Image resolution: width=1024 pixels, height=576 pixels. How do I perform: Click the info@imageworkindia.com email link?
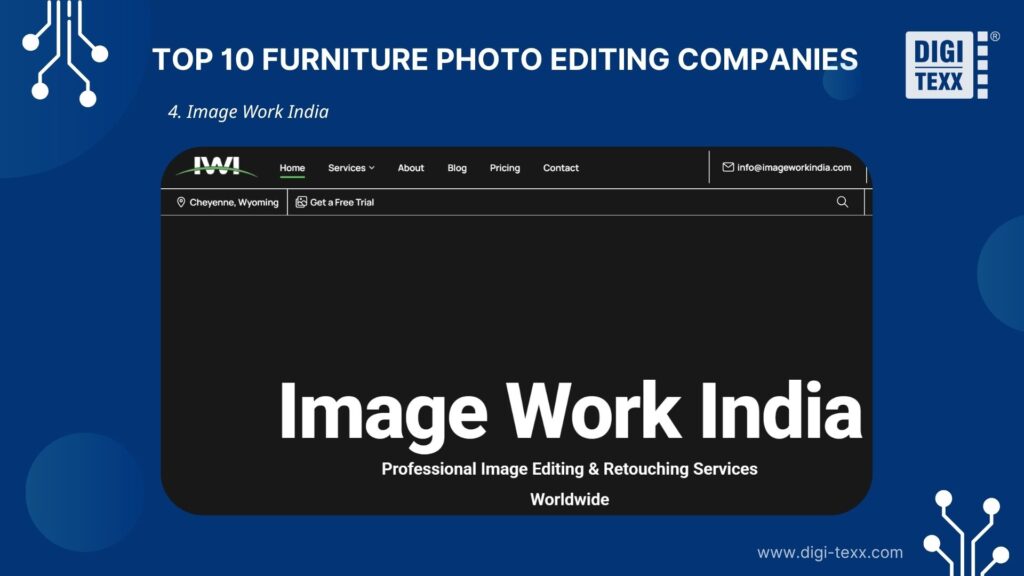point(794,167)
